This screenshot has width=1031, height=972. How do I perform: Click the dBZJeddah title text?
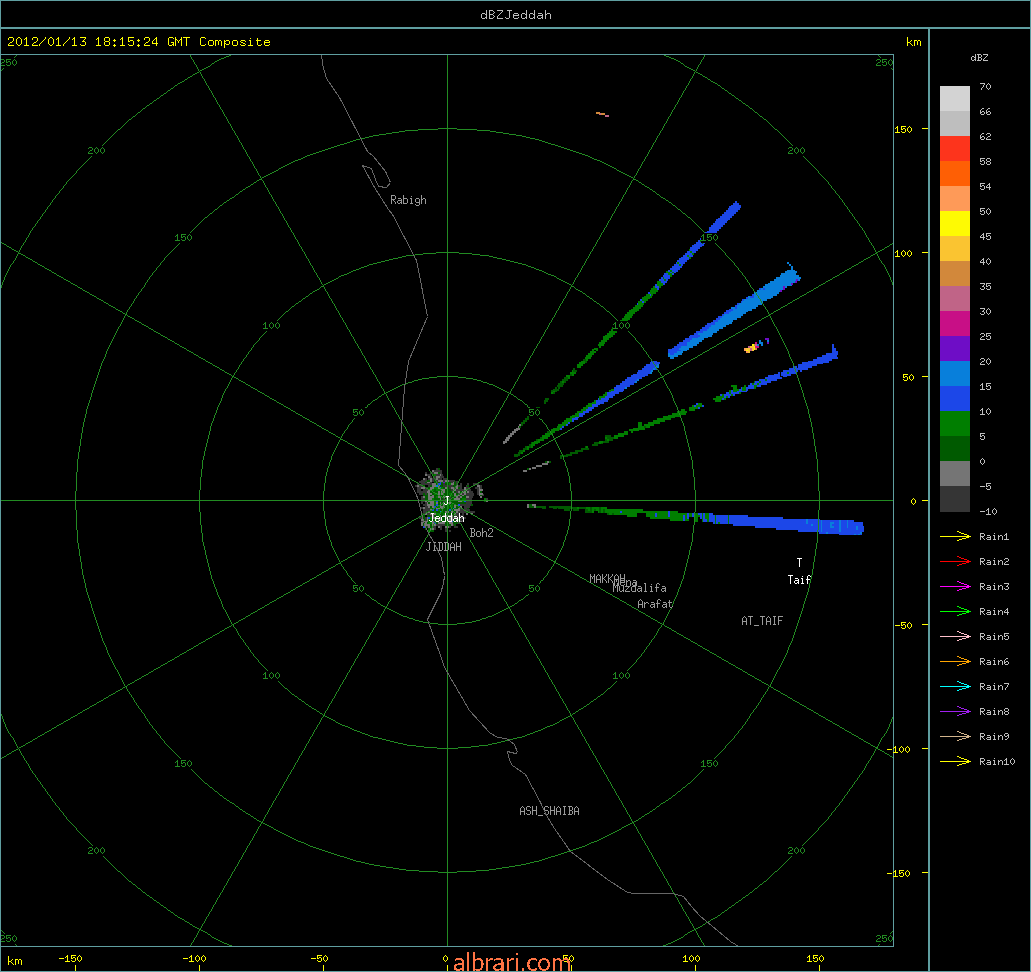(516, 14)
